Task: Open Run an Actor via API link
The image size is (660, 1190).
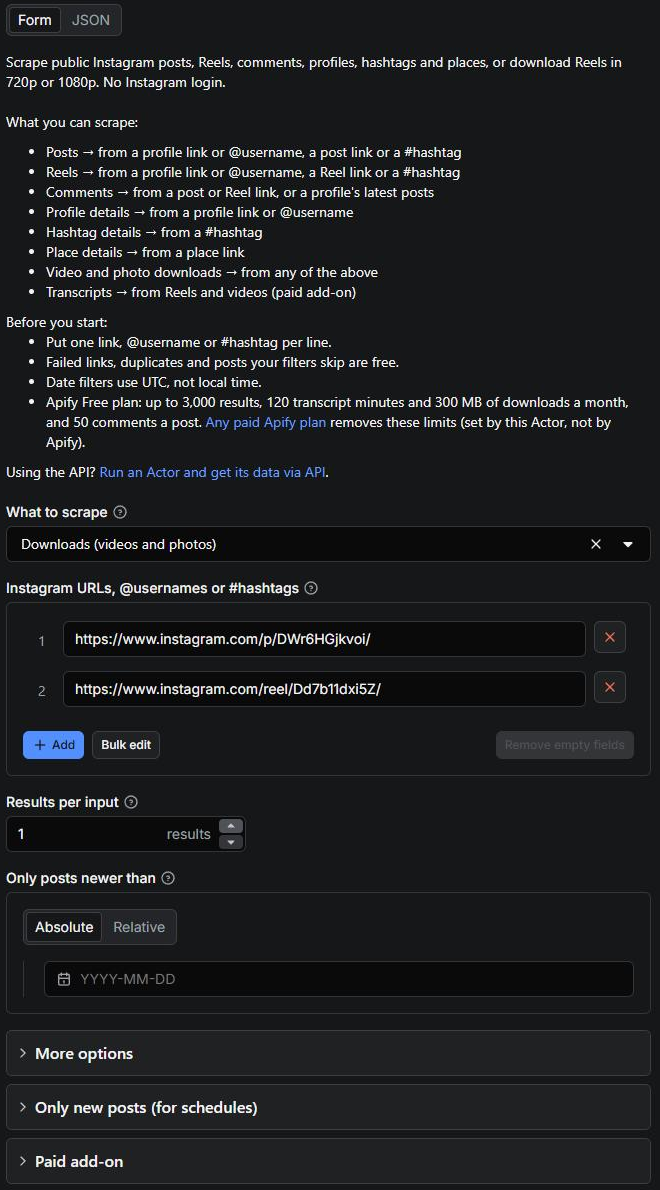Action: click(x=213, y=472)
